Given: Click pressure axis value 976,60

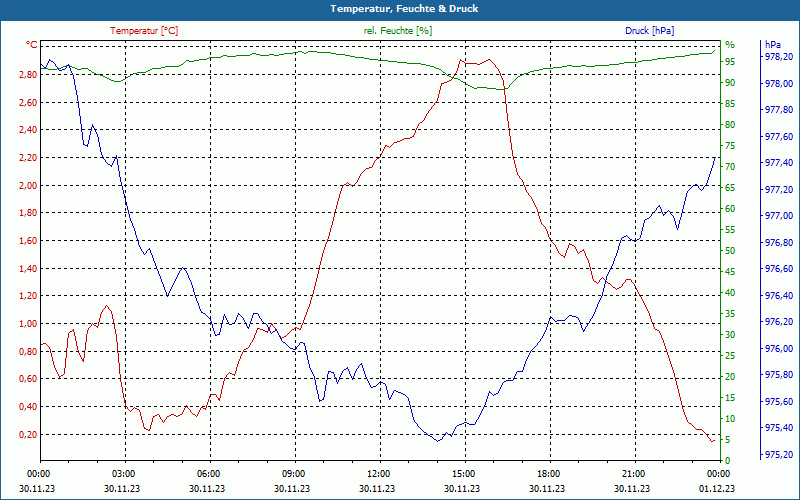Looking at the screenshot, I should coord(779,269).
